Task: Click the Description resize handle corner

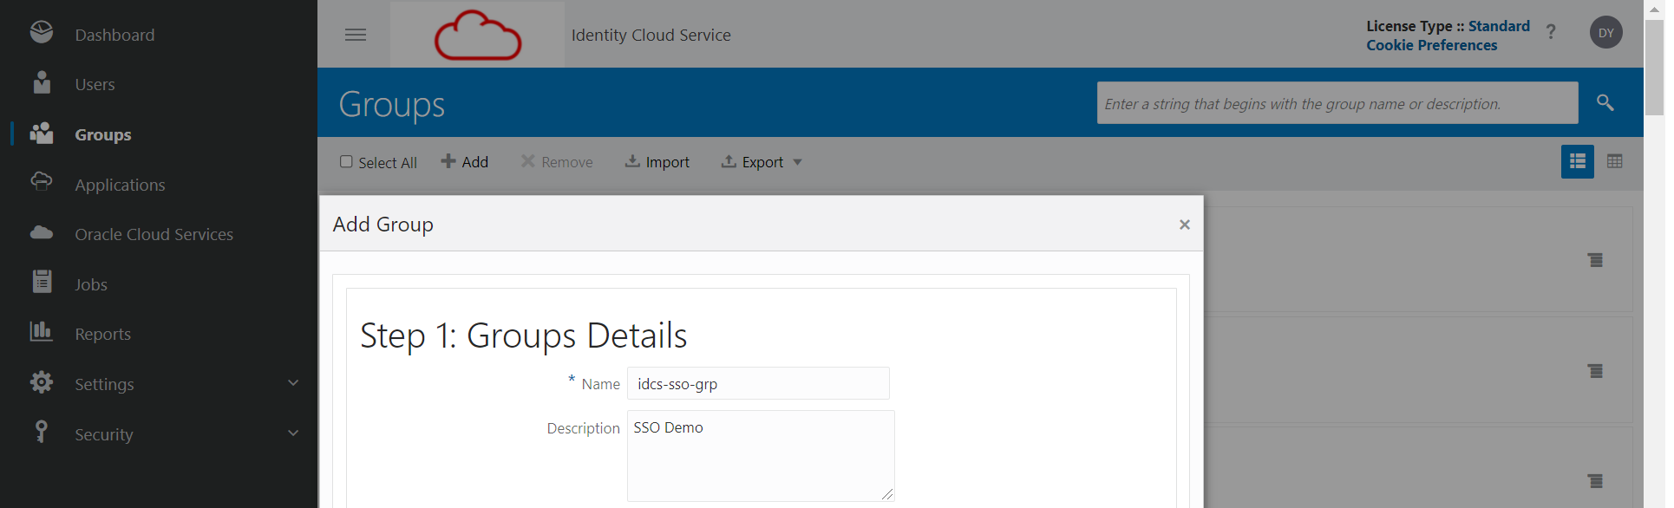Action: click(887, 494)
